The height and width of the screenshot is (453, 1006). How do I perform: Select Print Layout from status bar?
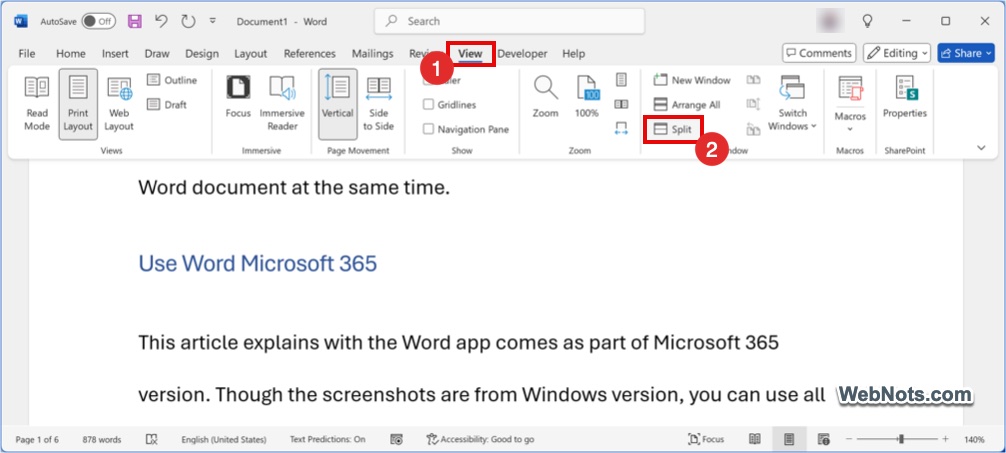point(789,440)
